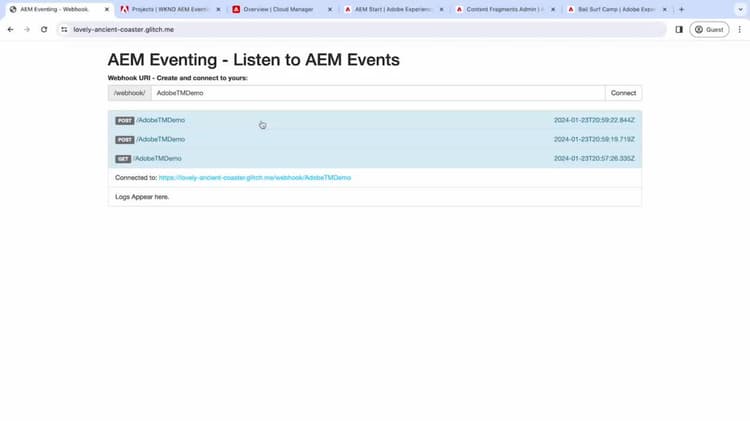Open a new tab with plus icon
Image resolution: width=750 pixels, height=421 pixels.
(x=682, y=10)
